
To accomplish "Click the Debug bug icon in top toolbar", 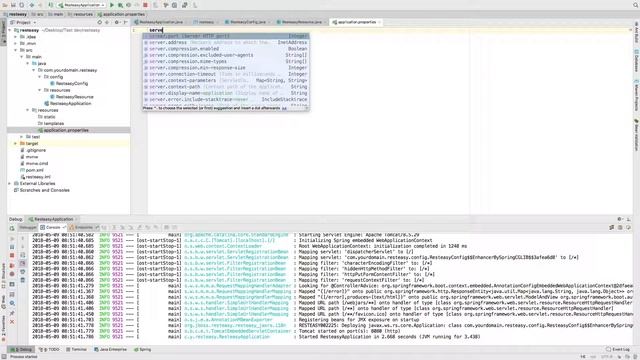I will pos(120,5).
